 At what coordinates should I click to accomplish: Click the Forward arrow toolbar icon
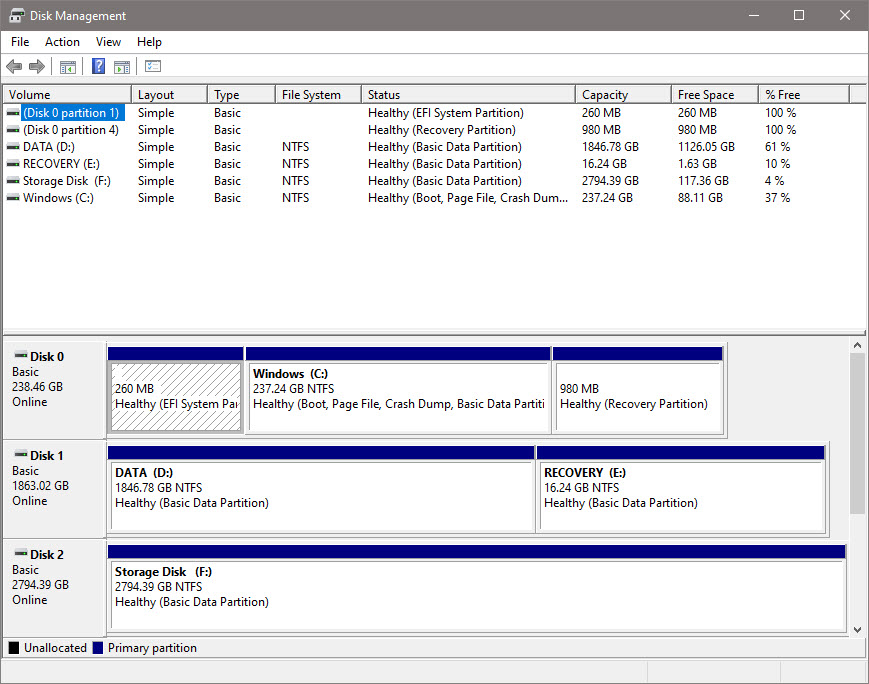(37, 67)
